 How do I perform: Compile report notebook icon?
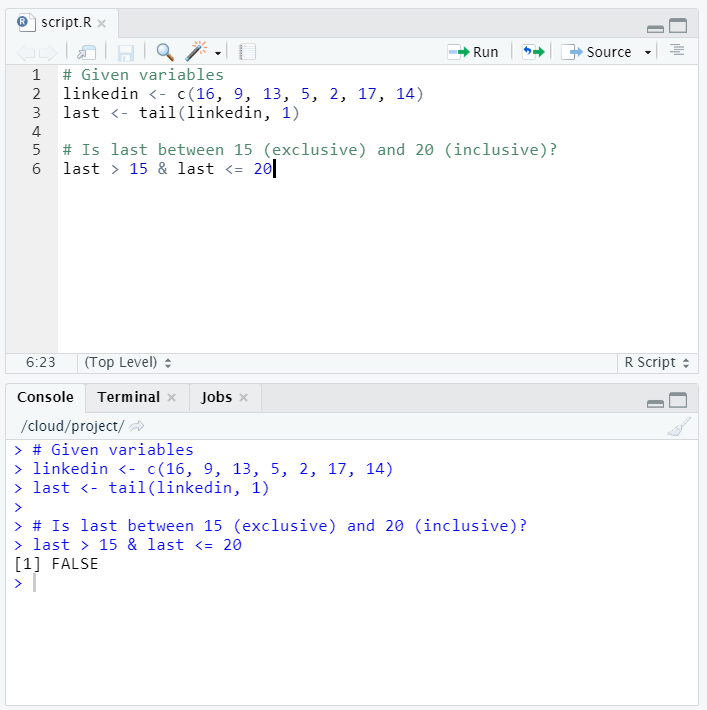(x=247, y=52)
